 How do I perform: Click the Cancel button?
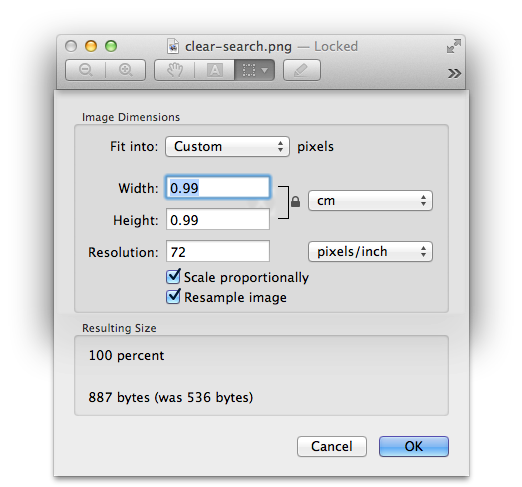332,446
